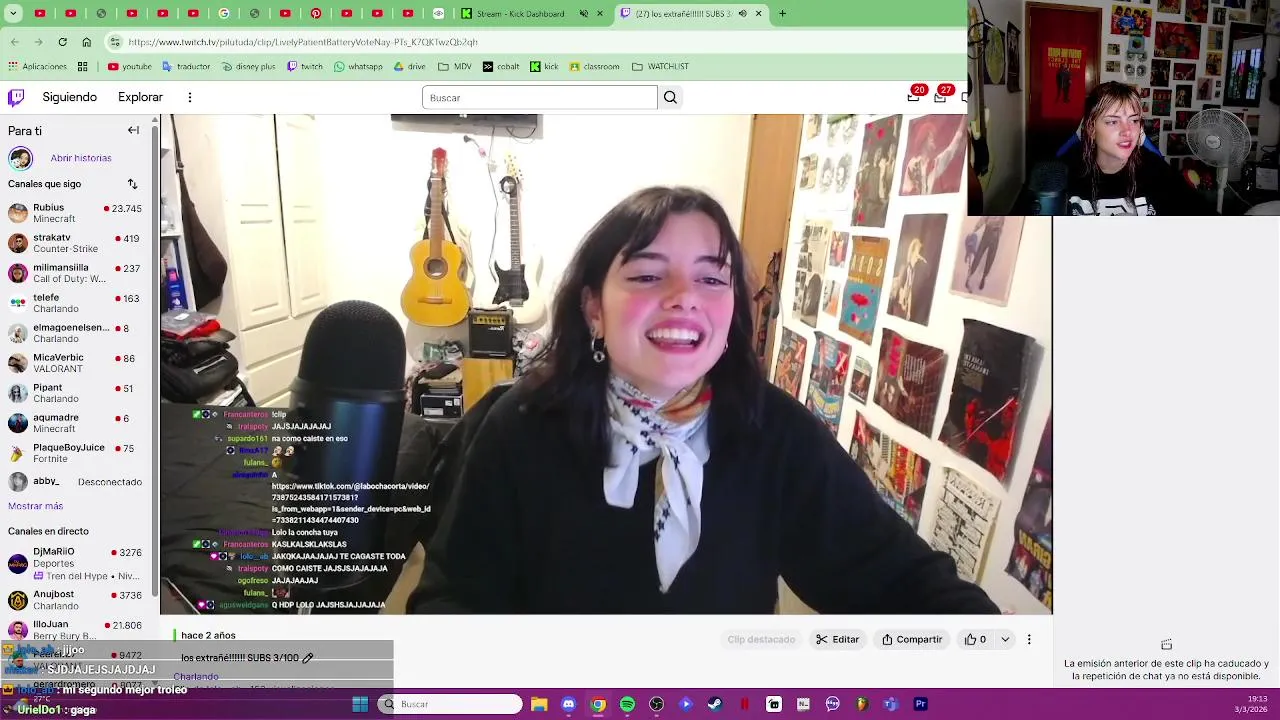Click the Windows taskbar Buscar field

point(451,704)
